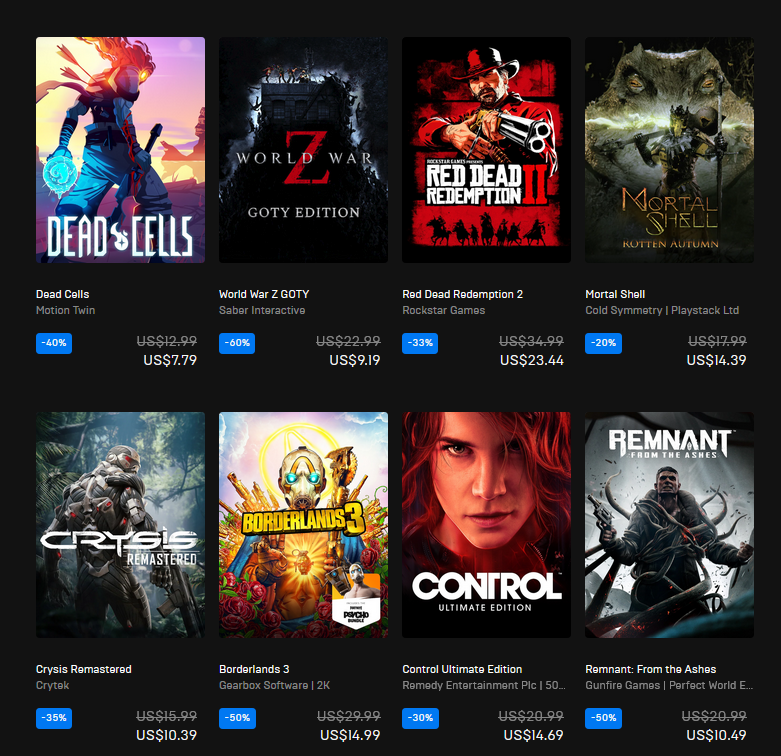Open the Borderlands 3 cover image
Screen dimensions: 781x756
(x=303, y=524)
